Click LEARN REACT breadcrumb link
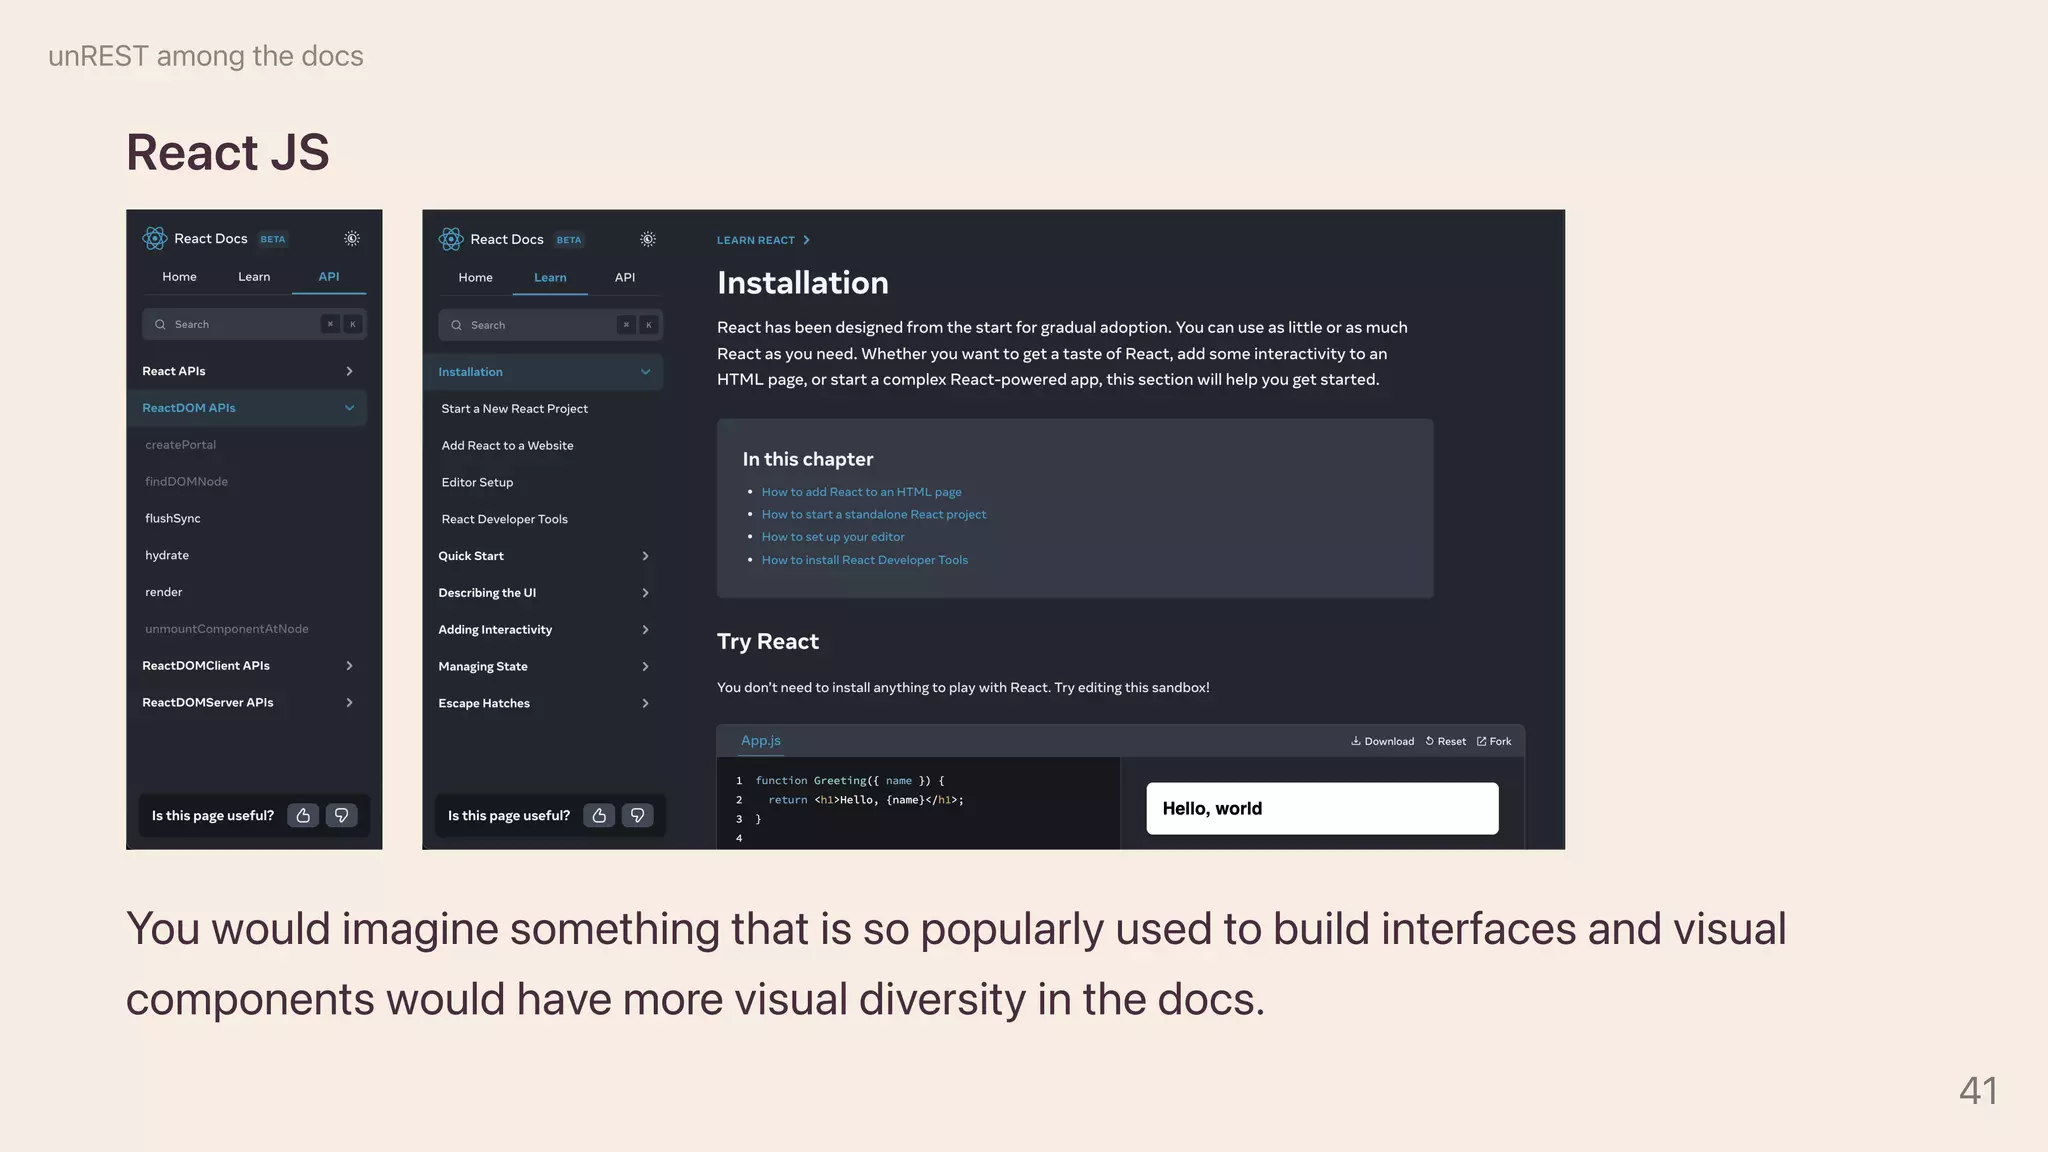The image size is (2048, 1152). click(x=763, y=240)
